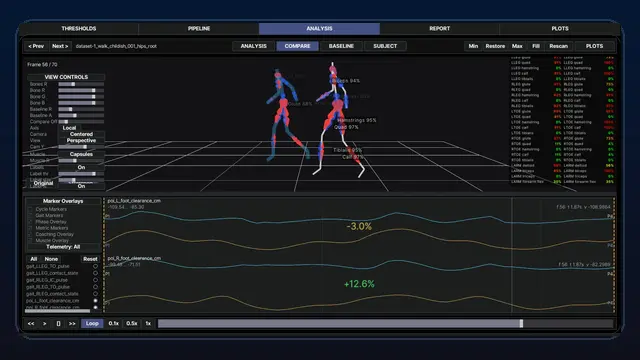The width and height of the screenshot is (640, 360).
Task: Toggle Labels On button
Action: 81,167
